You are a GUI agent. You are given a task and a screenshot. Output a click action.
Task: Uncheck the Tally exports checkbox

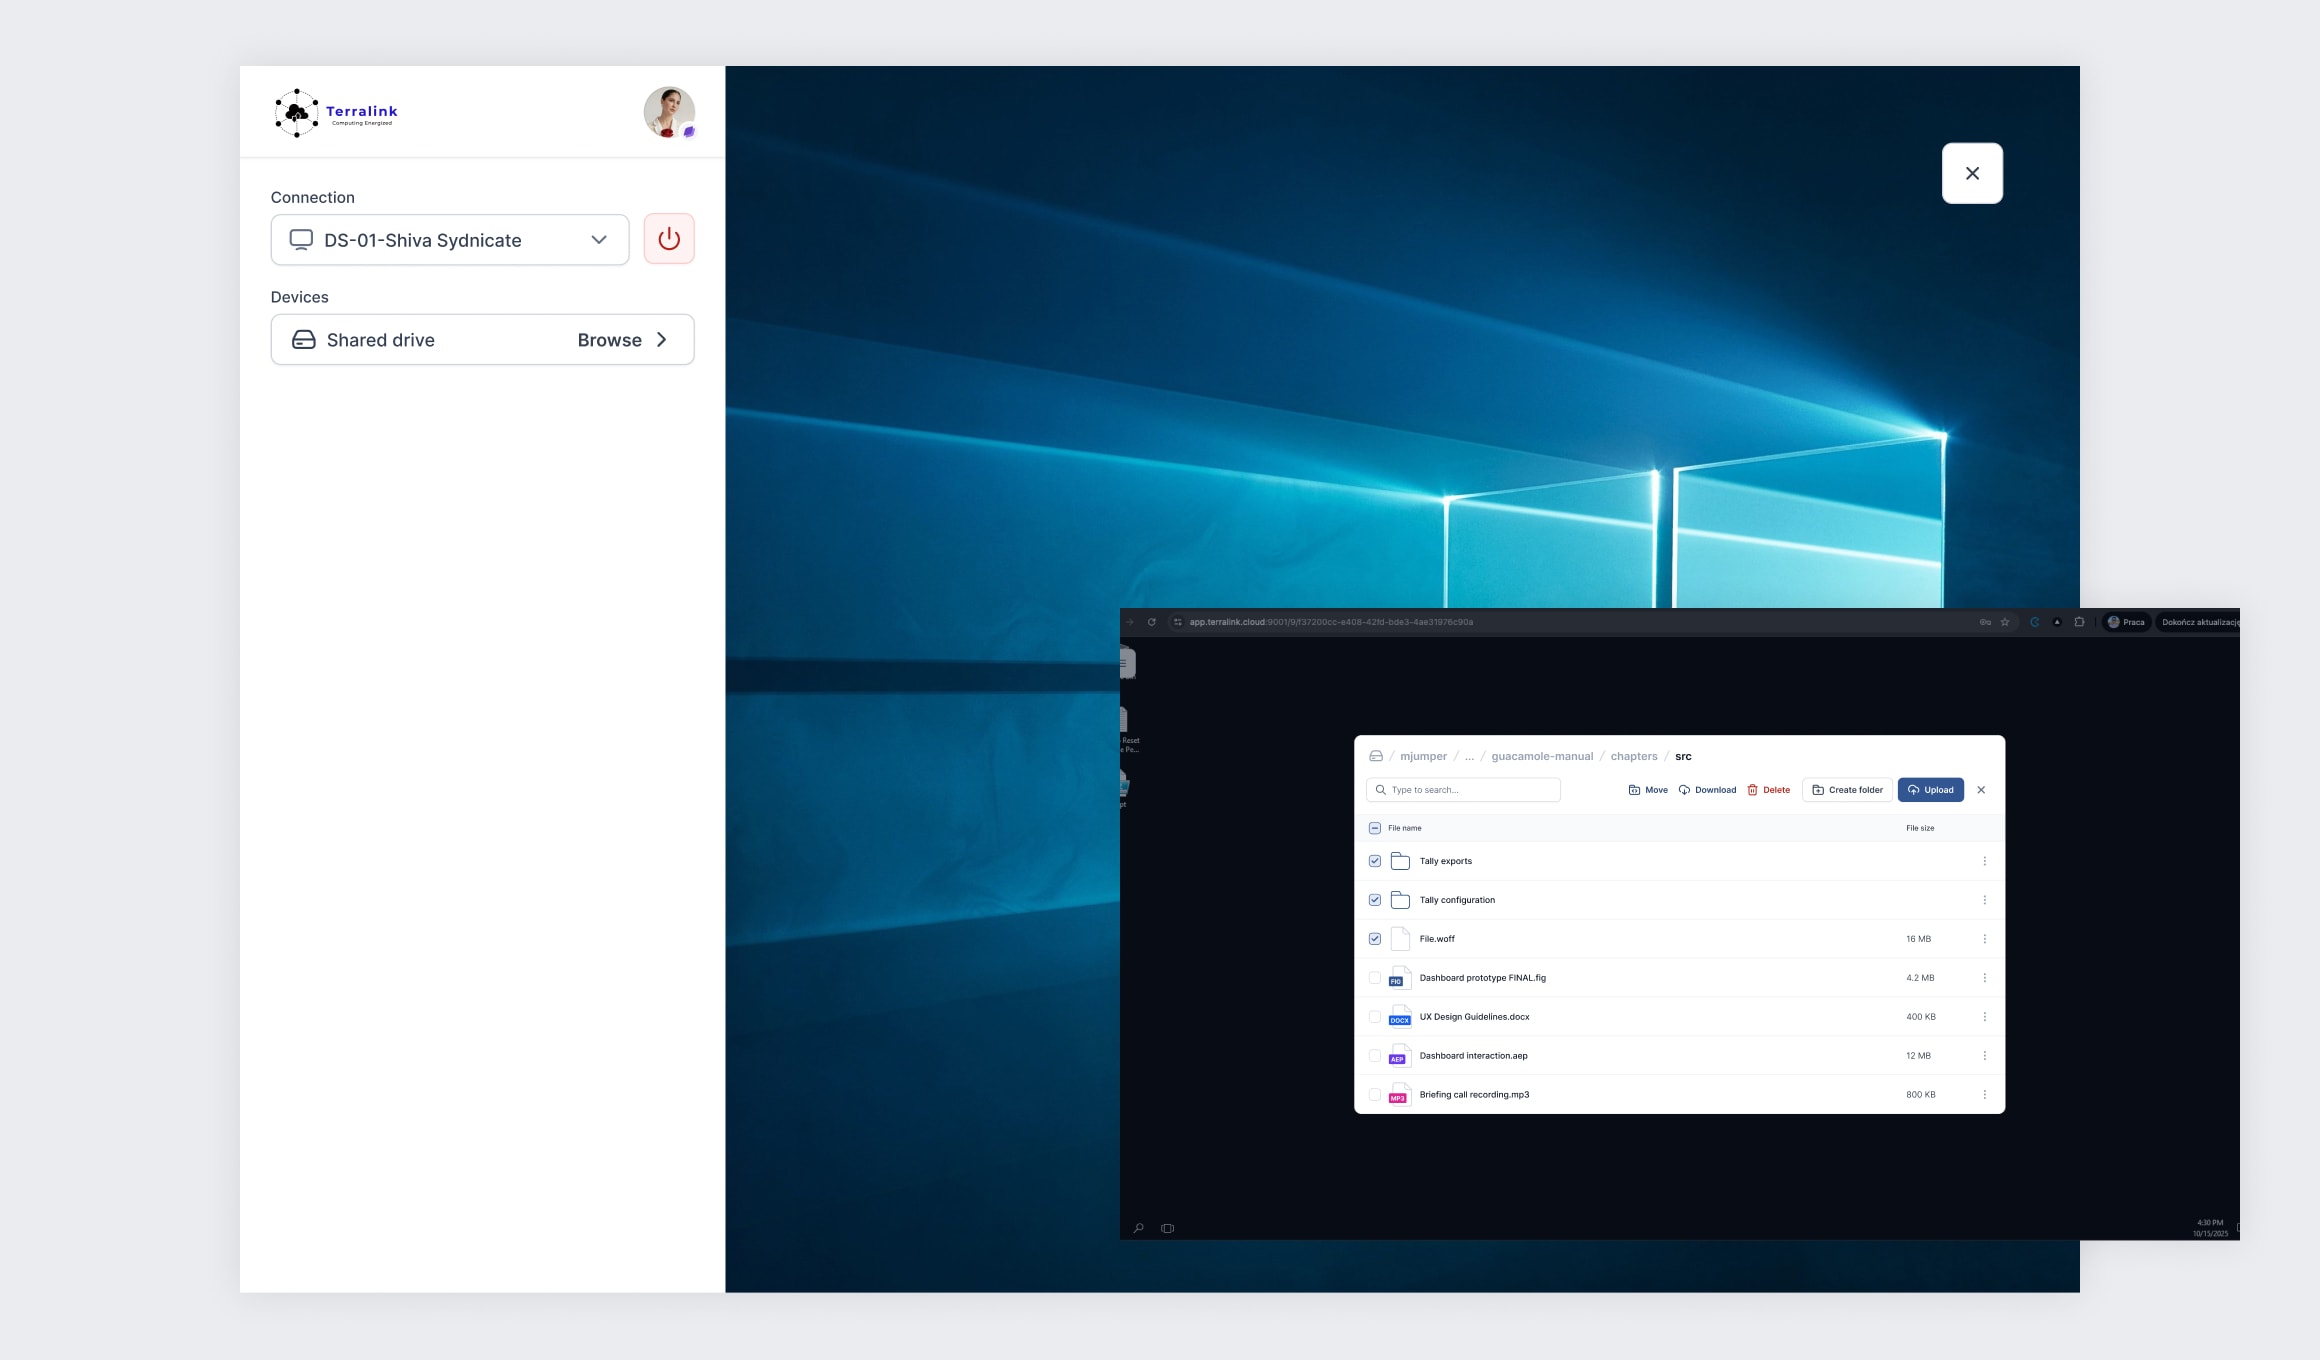coord(1375,861)
